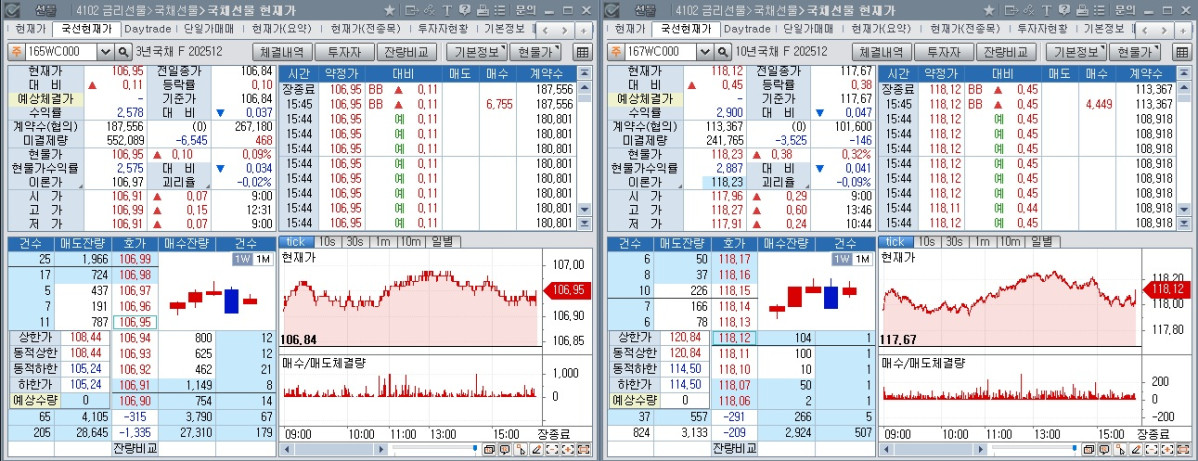The height and width of the screenshot is (461, 1198).
Task: Toggle 1M candle view in 3년국채 window
Action: pyautogui.click(x=262, y=259)
